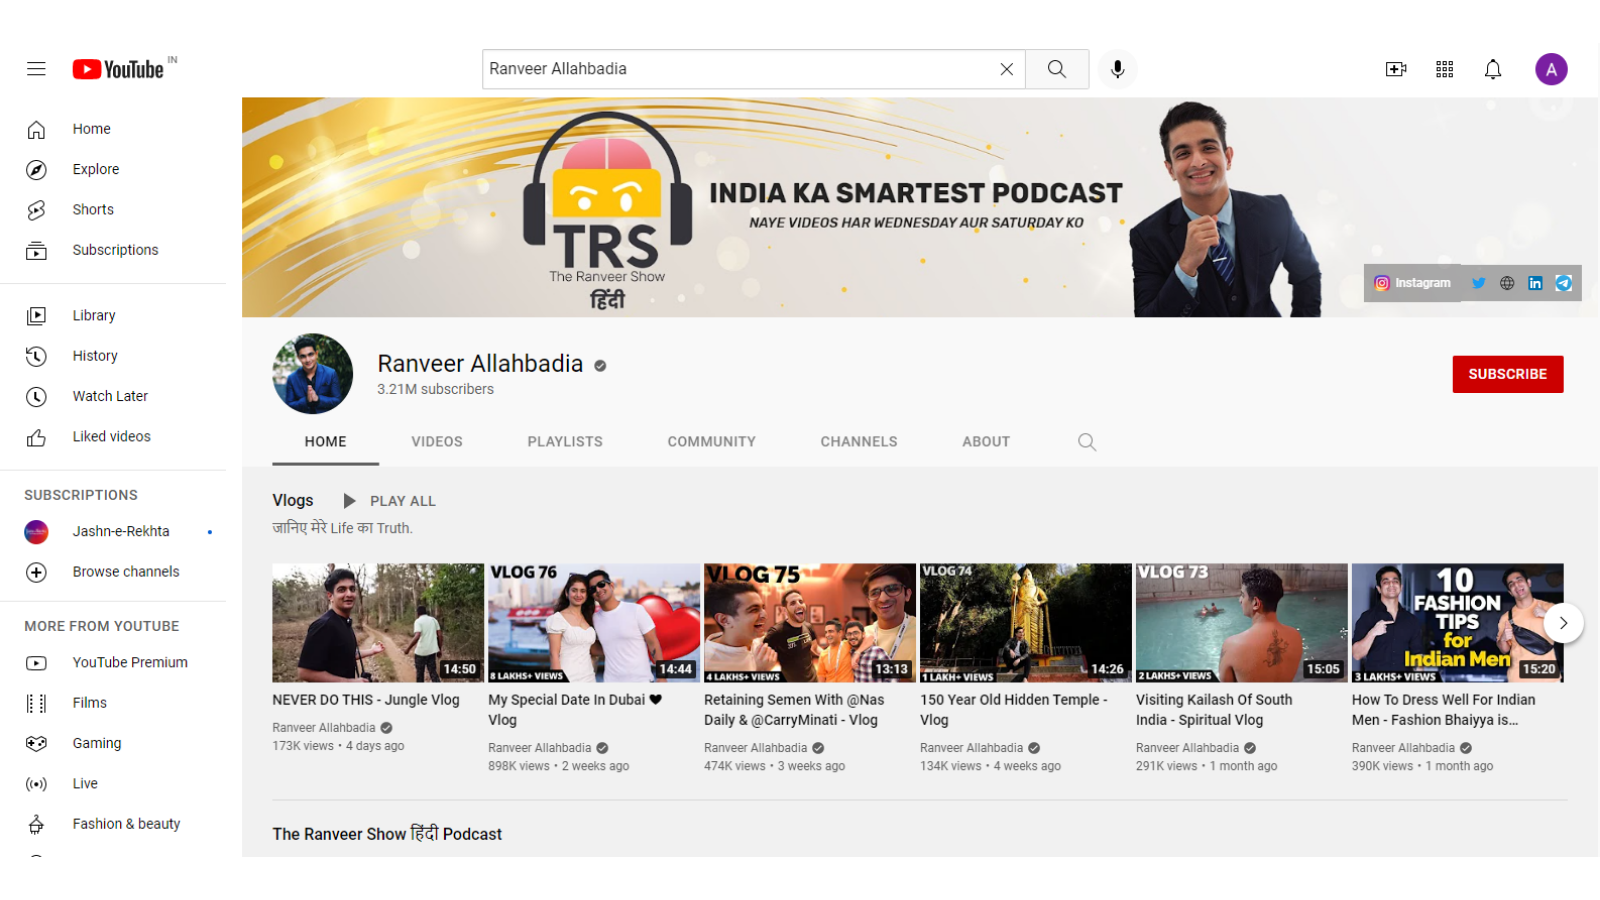Open Subscriptions from the sidebar
The height and width of the screenshot is (900, 1600).
113,250
